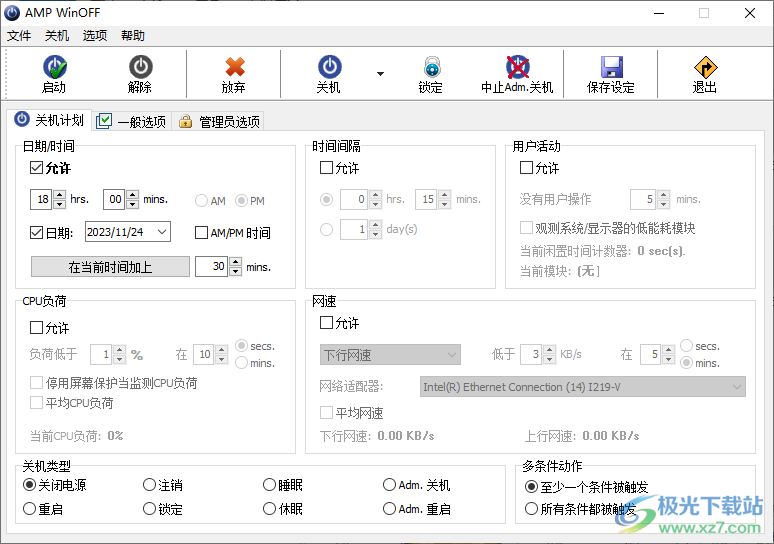Select 关闭电源 shutdown type
This screenshot has height=544, width=774.
point(30,485)
